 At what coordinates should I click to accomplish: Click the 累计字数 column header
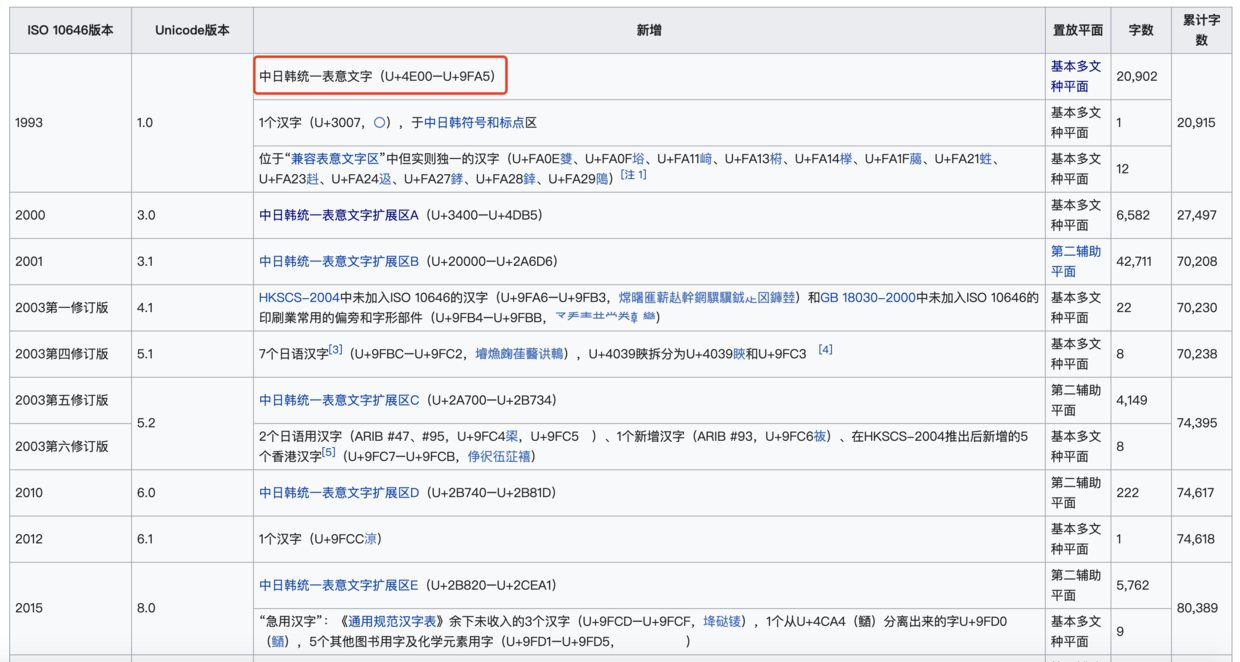[1201, 30]
